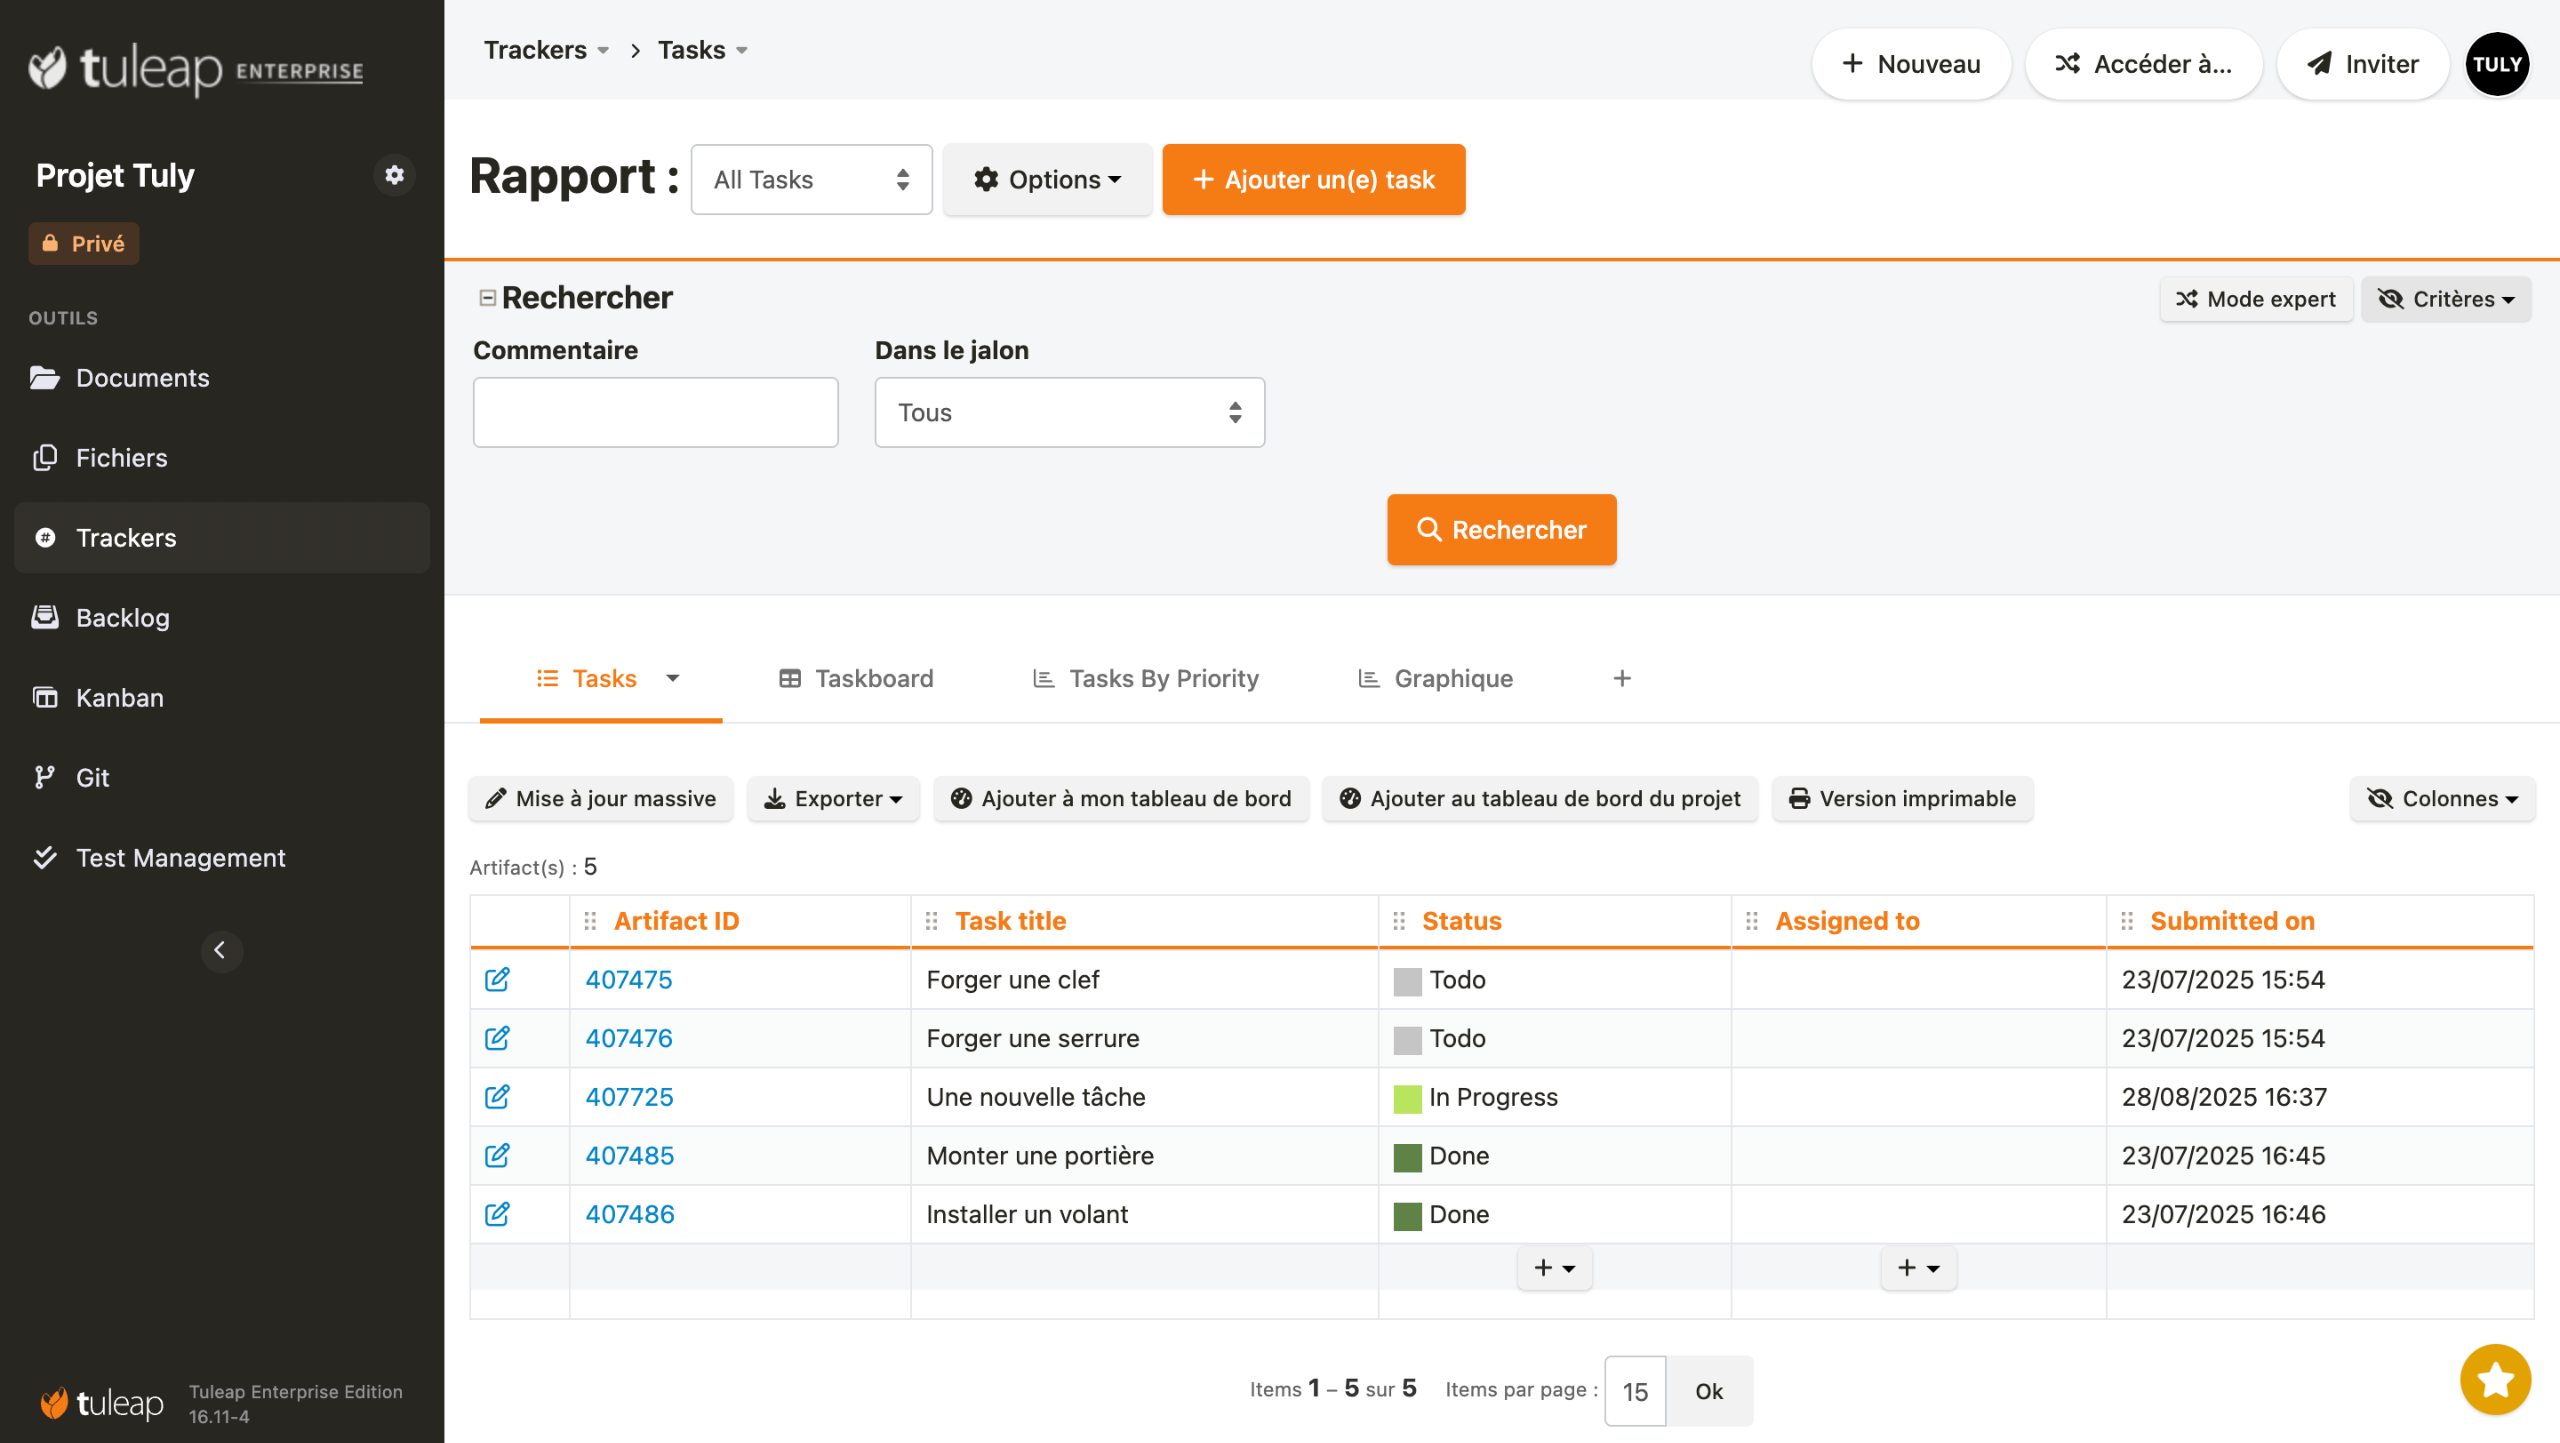The width and height of the screenshot is (2560, 1443).
Task: Open Kanban from the sidebar
Action: click(119, 697)
